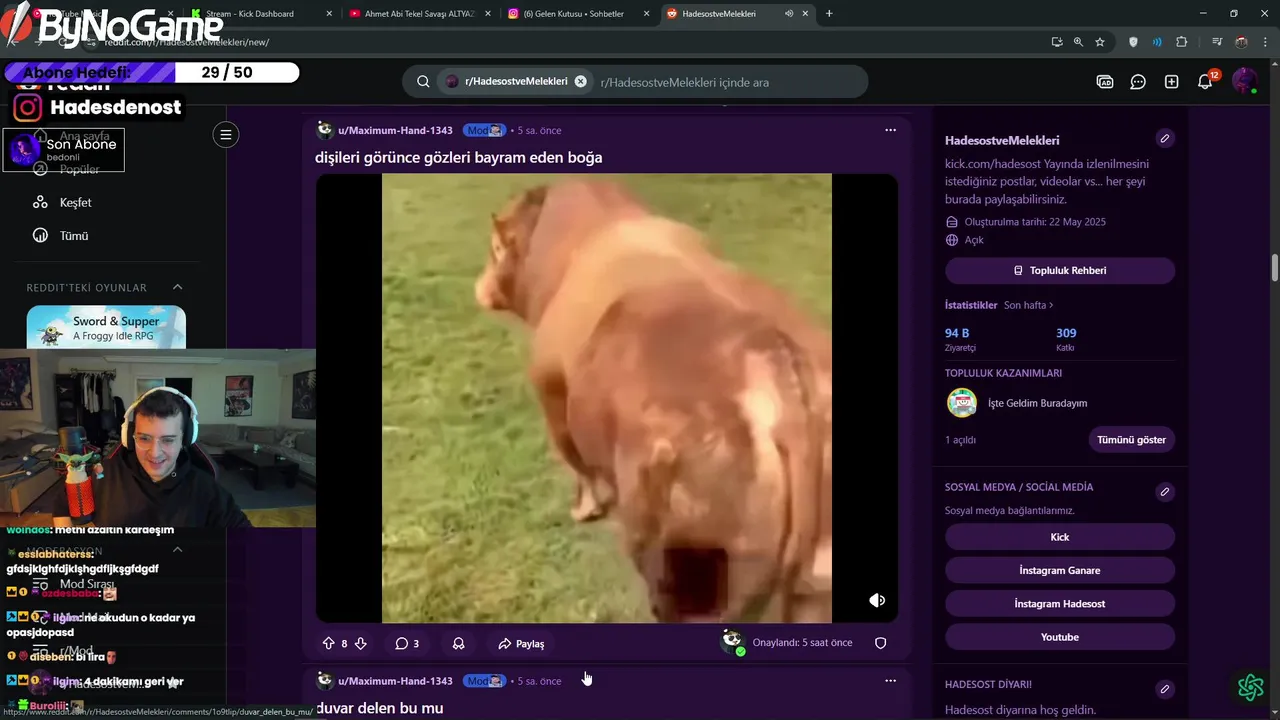Screen dimensions: 1280x720
Task: Open the İnstagram Ganare link
Action: (1060, 570)
